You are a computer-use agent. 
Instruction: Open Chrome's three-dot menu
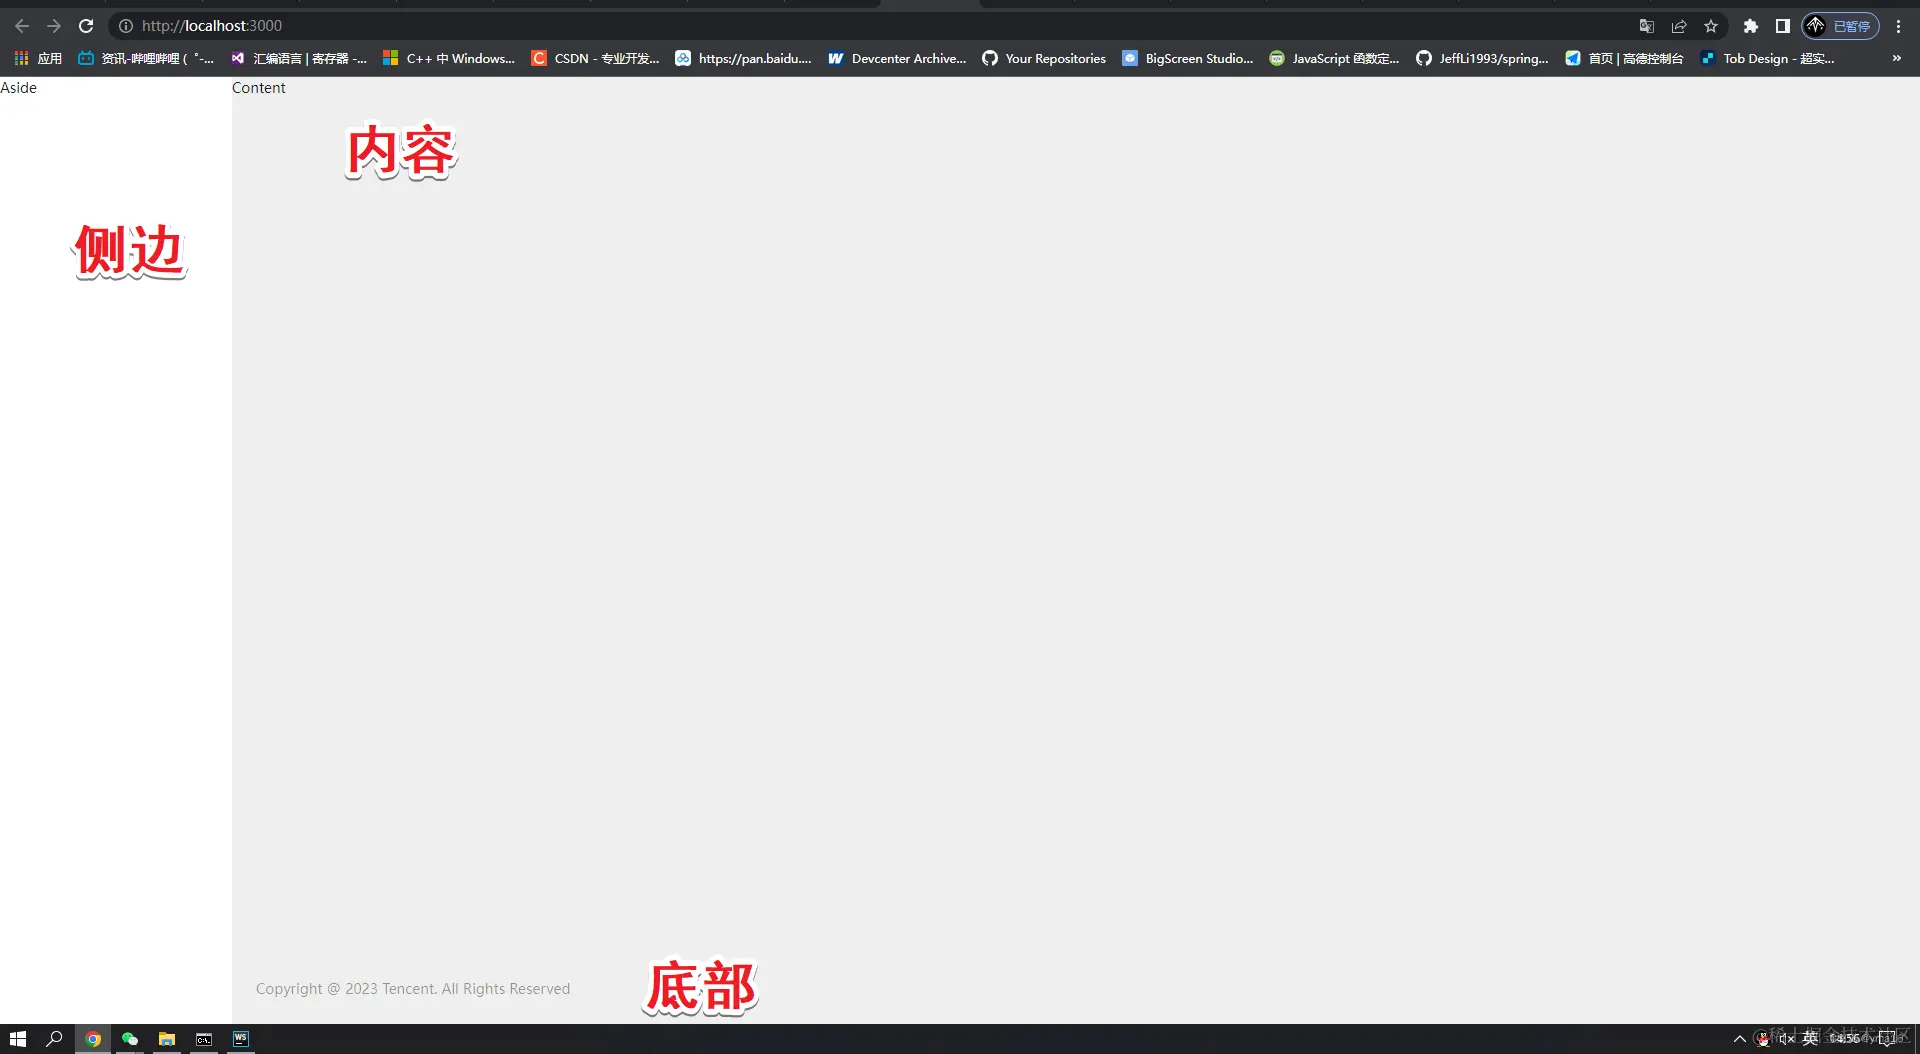coord(1899,26)
